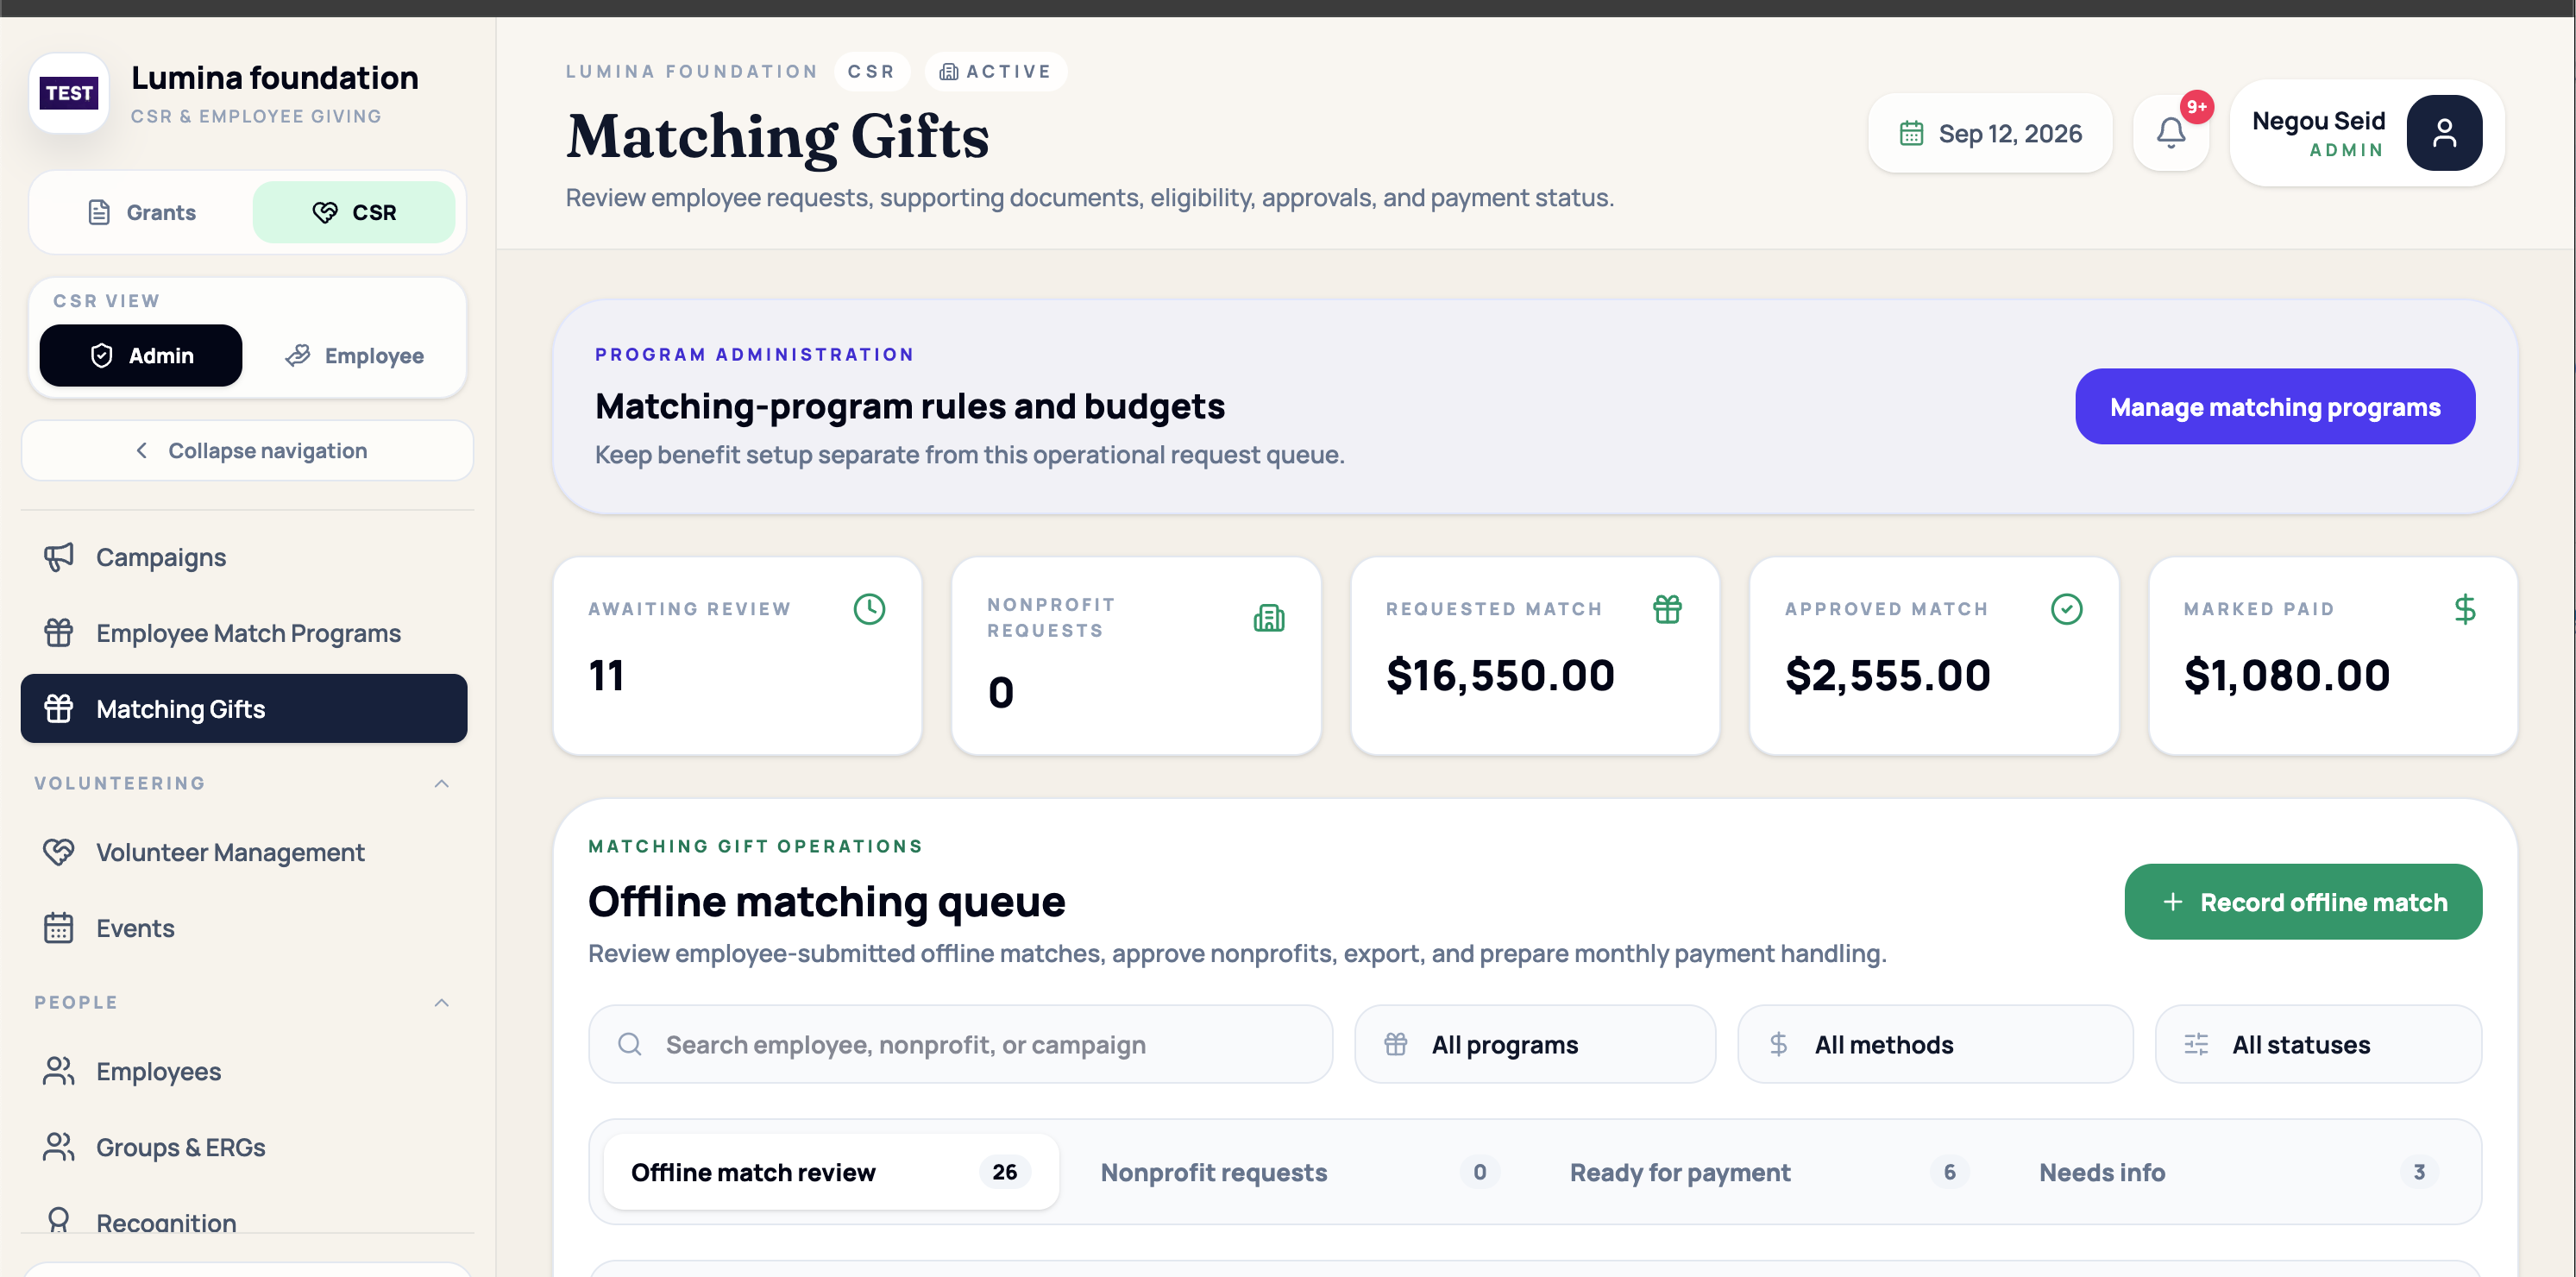The width and height of the screenshot is (2576, 1277).
Task: Open Campaigns in the sidebar
Action: tap(244, 557)
